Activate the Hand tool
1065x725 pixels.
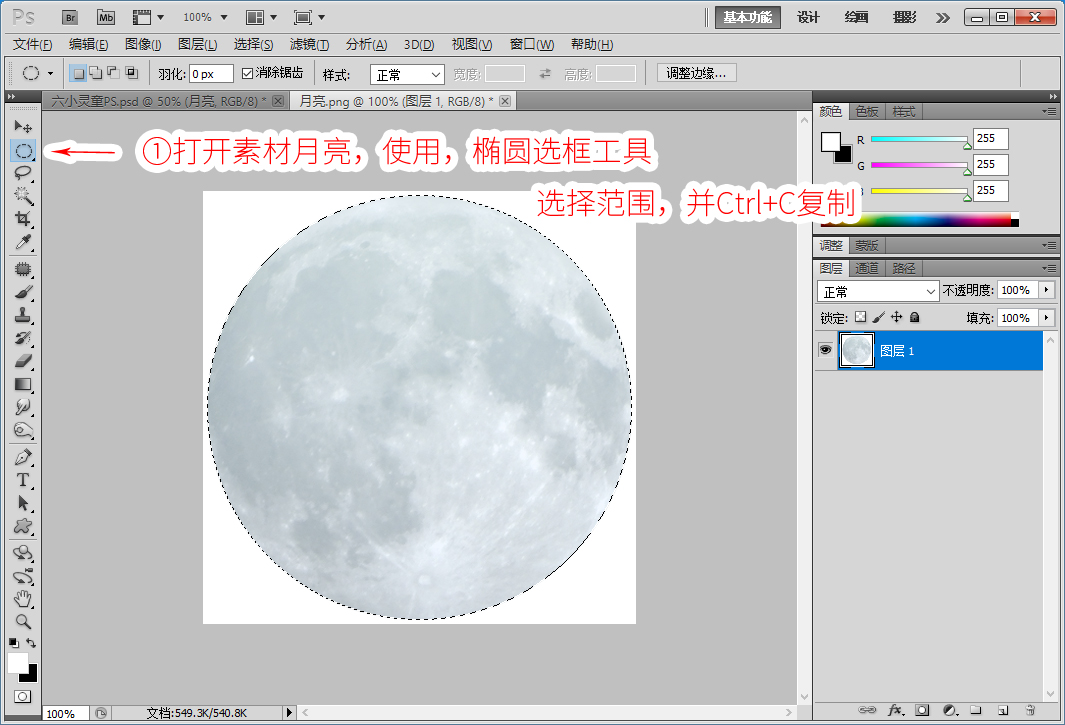pyautogui.click(x=23, y=599)
